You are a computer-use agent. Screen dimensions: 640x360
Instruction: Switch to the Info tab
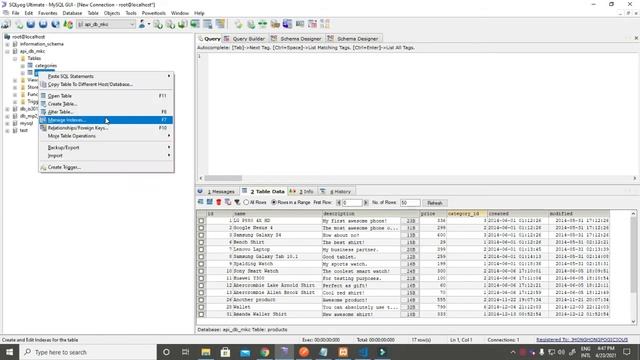pyautogui.click(x=302, y=191)
